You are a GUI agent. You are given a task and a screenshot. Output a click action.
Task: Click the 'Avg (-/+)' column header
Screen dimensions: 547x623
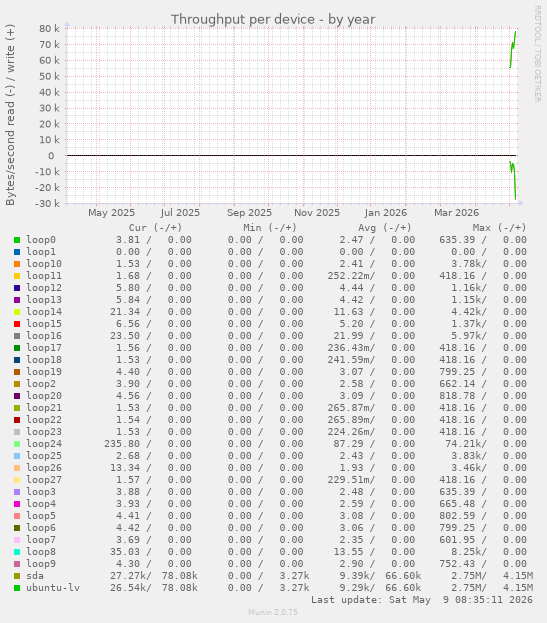coord(385,228)
